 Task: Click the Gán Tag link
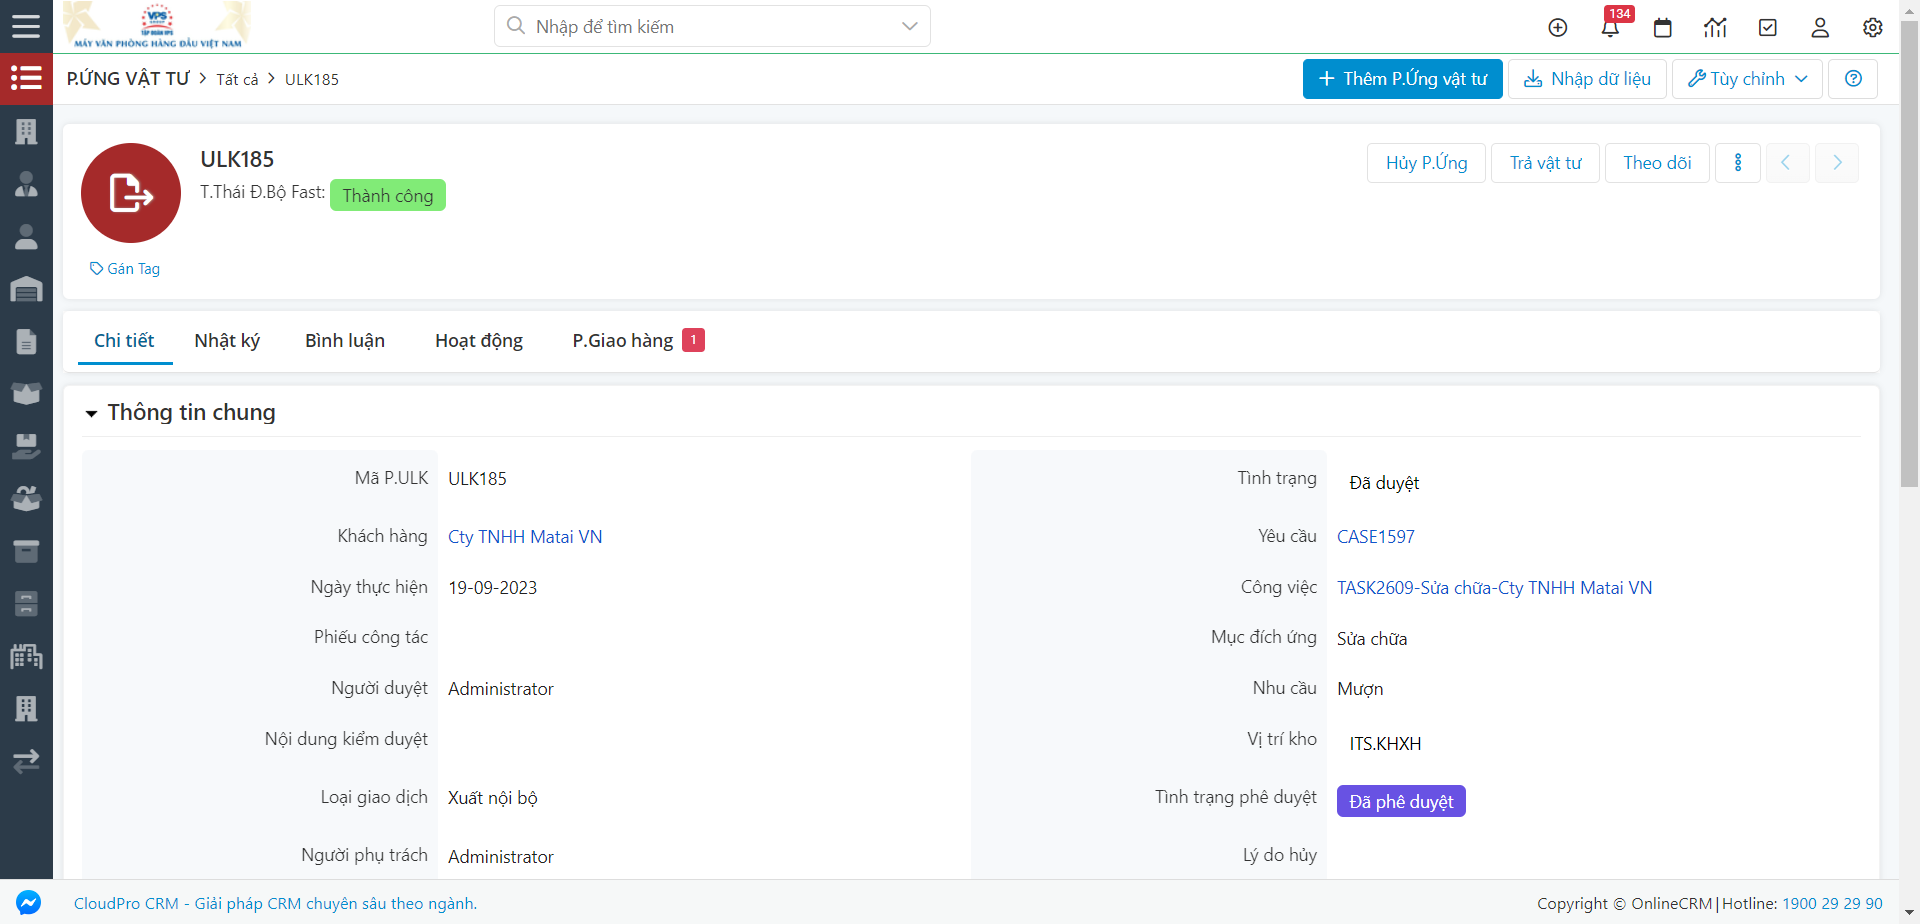[125, 269]
